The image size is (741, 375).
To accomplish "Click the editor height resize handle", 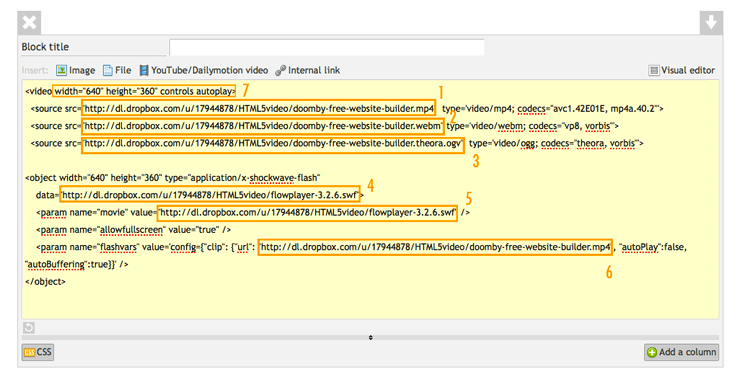I will point(370,337).
